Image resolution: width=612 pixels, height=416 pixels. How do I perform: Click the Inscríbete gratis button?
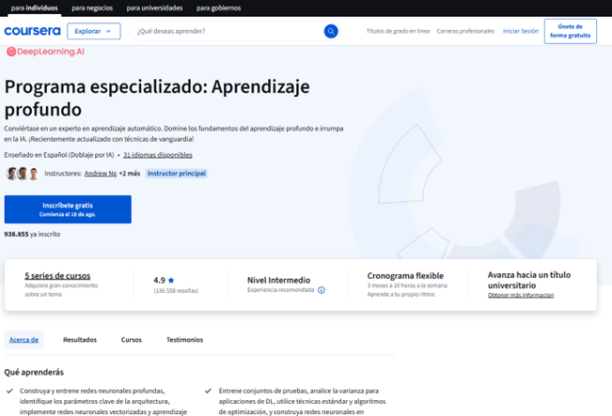click(x=67, y=209)
